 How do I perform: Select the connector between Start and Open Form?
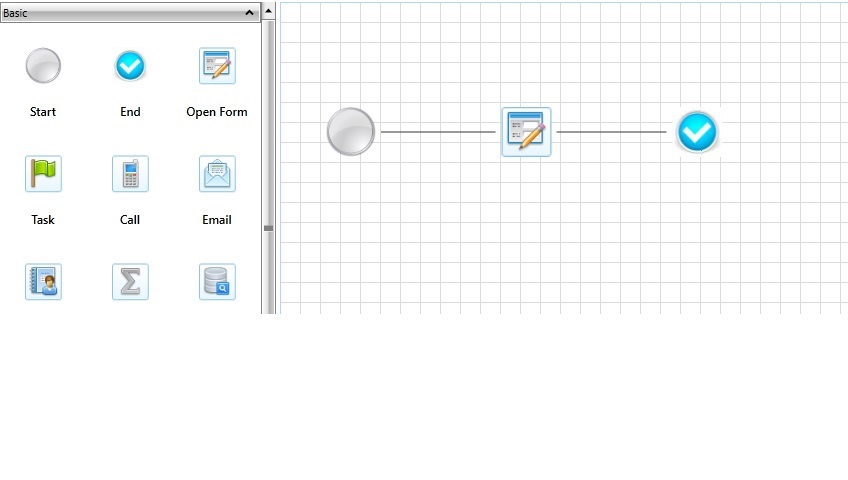(438, 132)
